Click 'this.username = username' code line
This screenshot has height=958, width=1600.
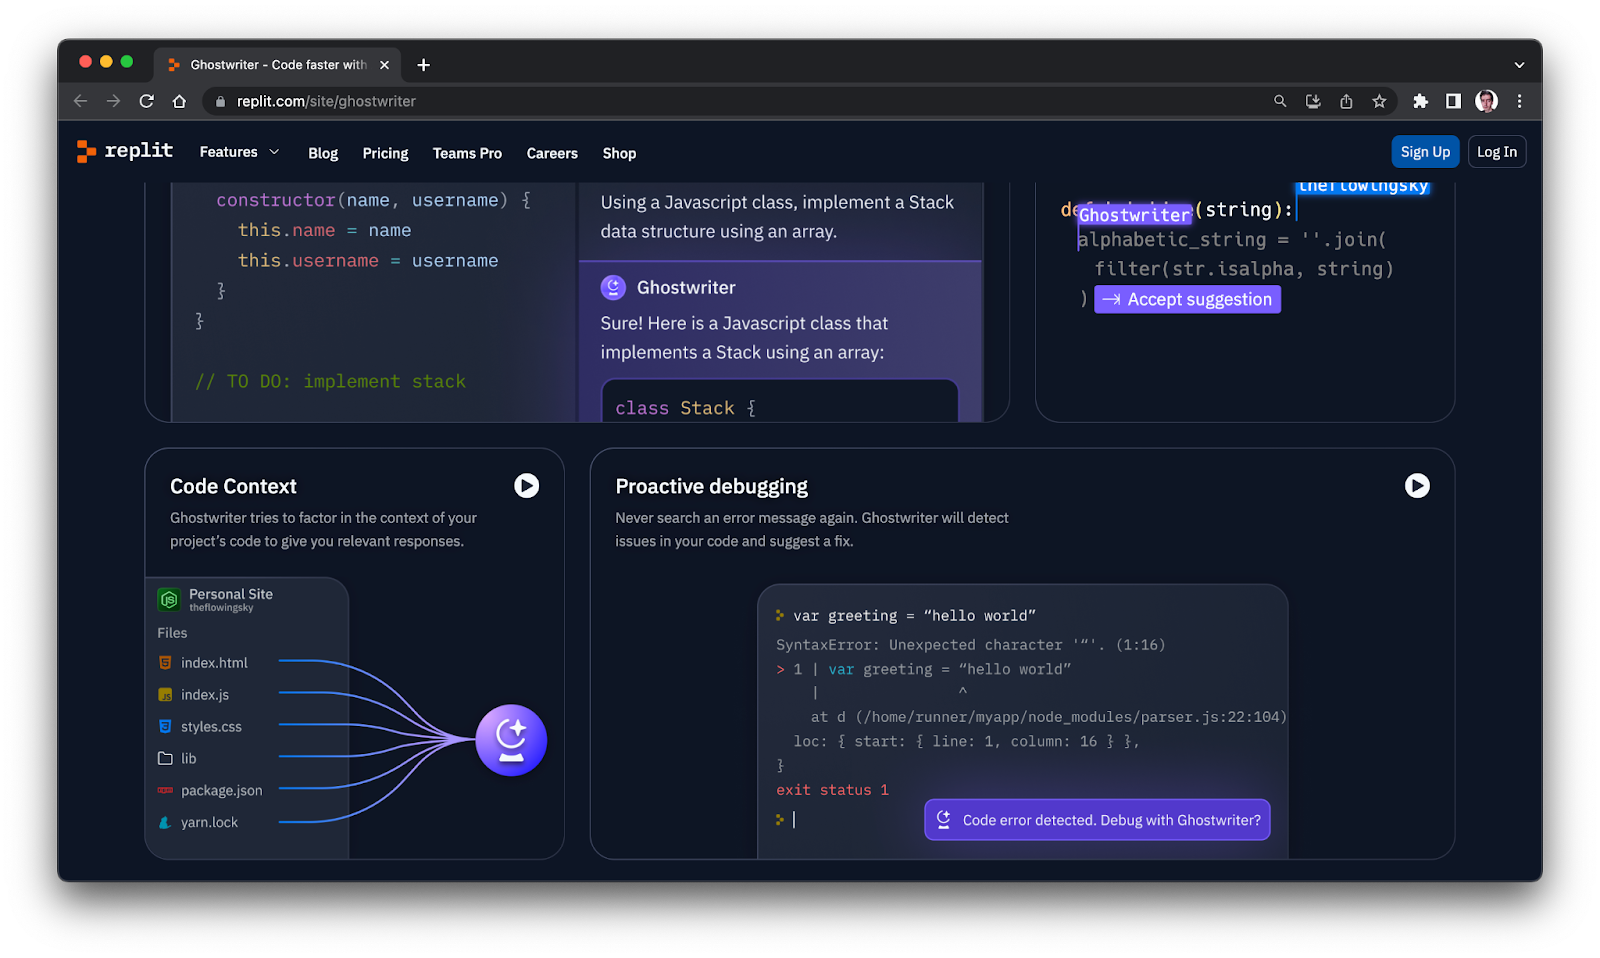point(367,260)
